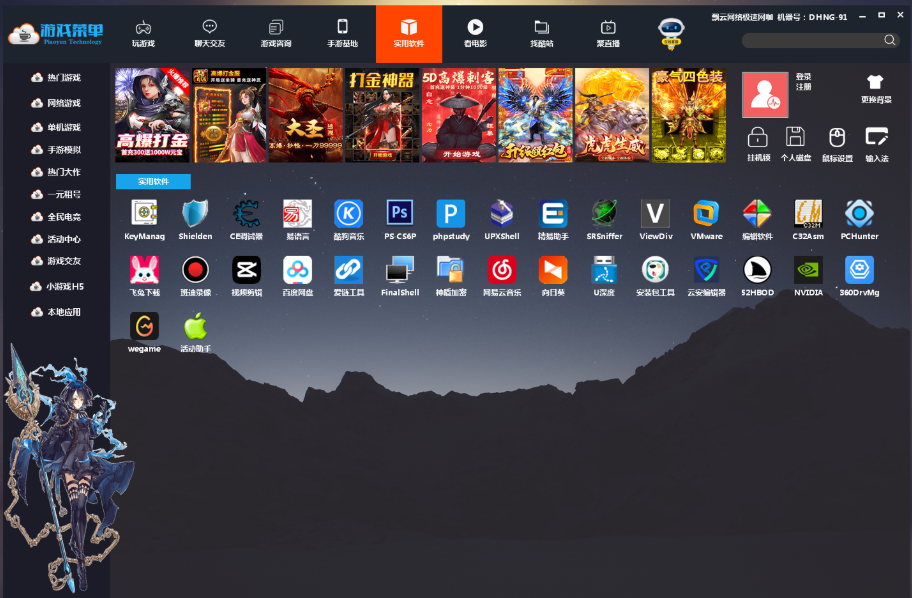Screen dimensions: 912x598
Task: Click the search input field
Action: tap(814, 40)
